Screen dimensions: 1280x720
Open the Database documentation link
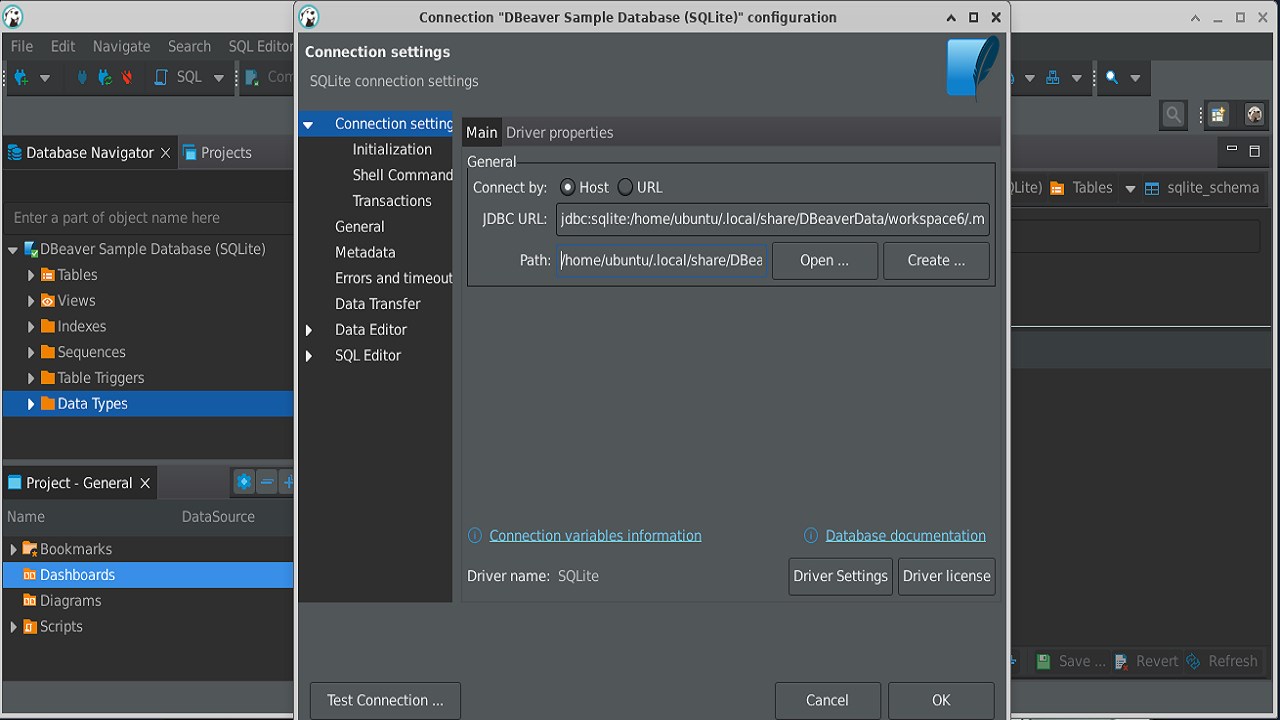point(905,536)
